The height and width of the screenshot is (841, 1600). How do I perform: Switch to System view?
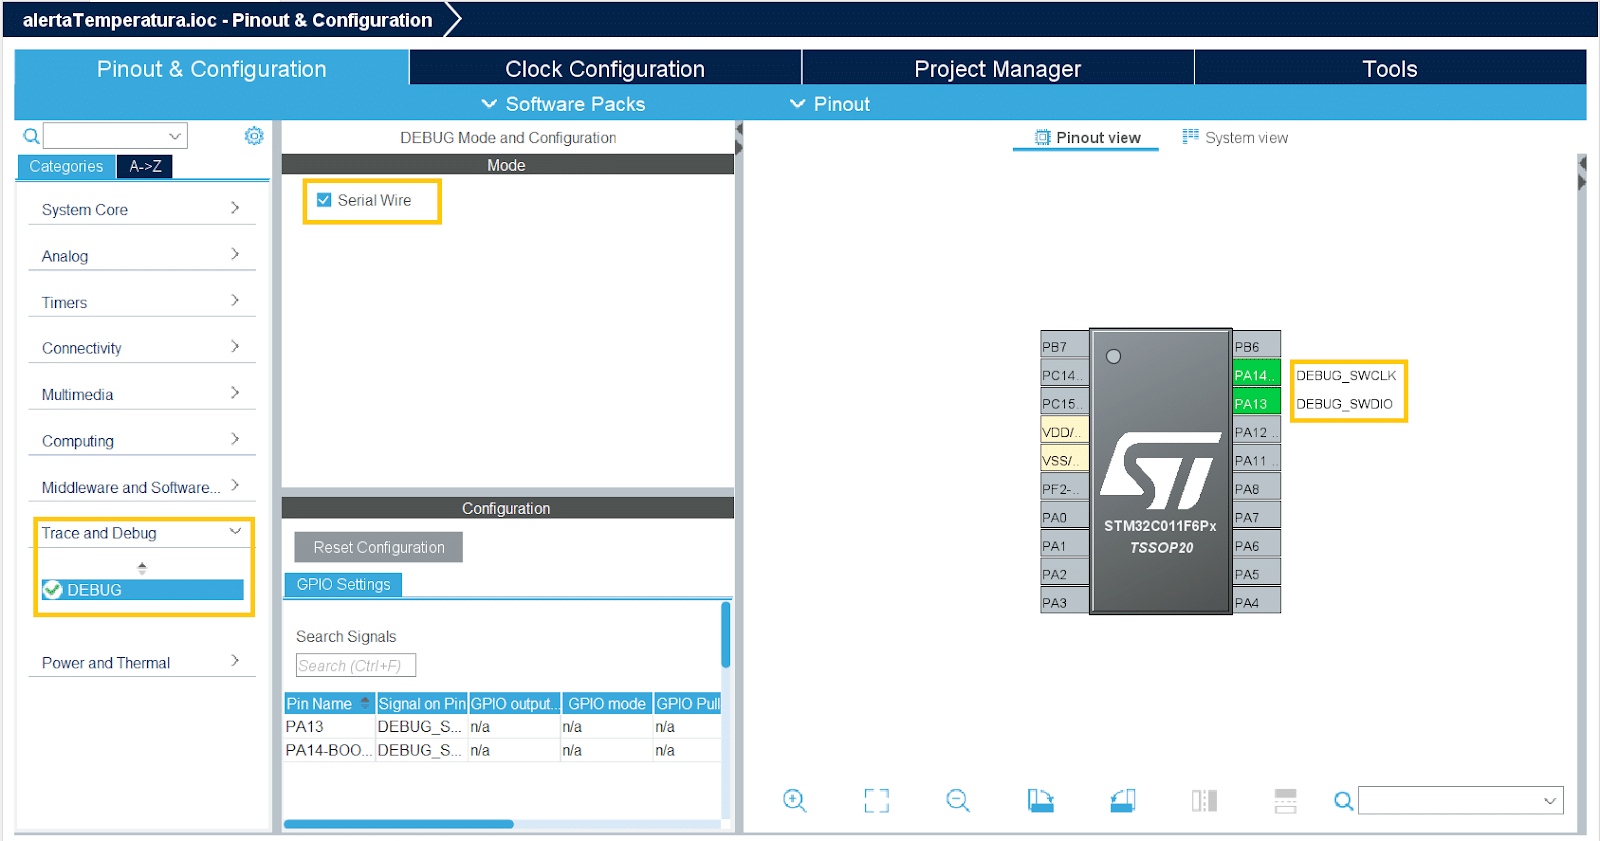pyautogui.click(x=1236, y=138)
